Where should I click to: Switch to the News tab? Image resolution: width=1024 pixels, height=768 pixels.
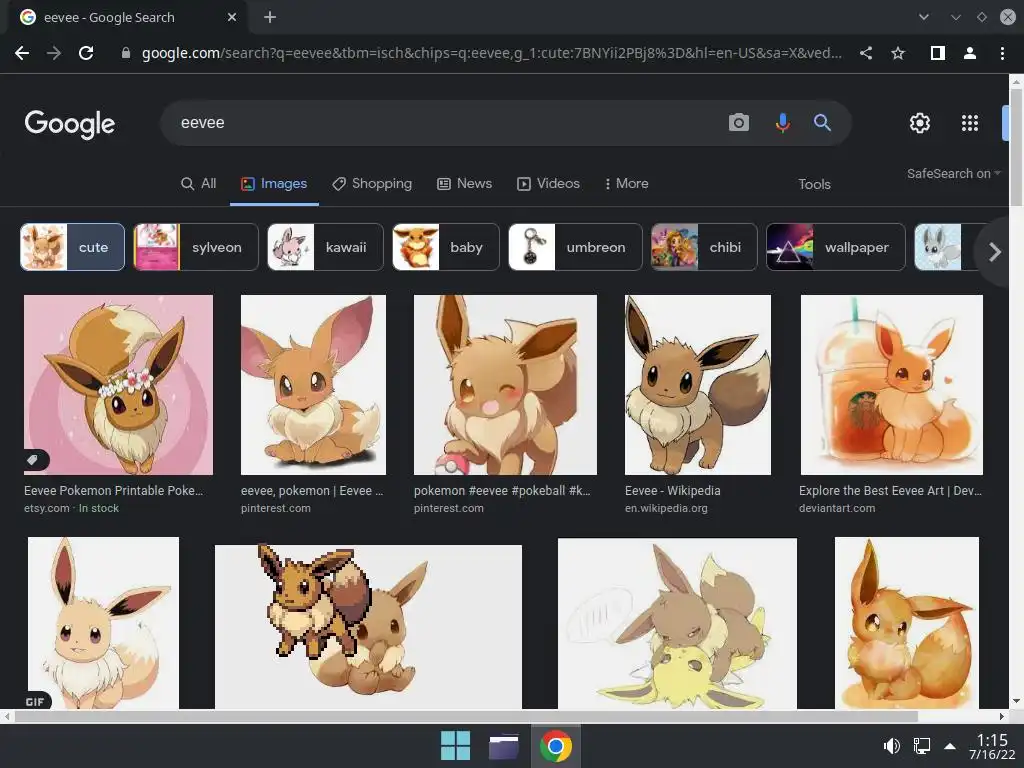point(464,184)
